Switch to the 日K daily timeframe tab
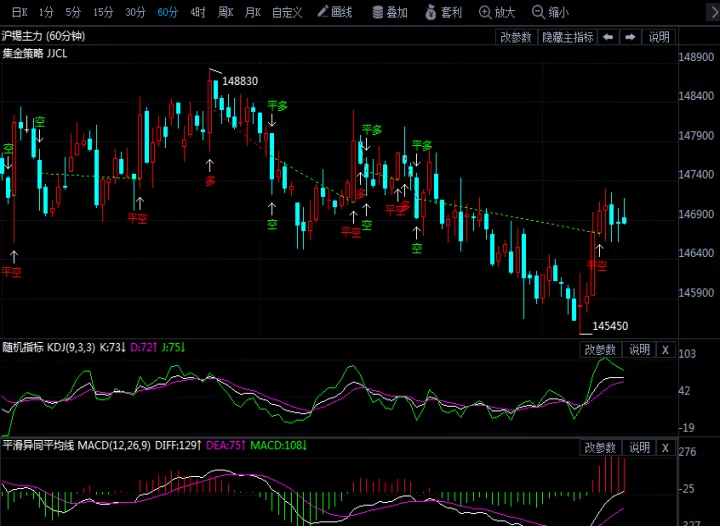 pyautogui.click(x=19, y=12)
